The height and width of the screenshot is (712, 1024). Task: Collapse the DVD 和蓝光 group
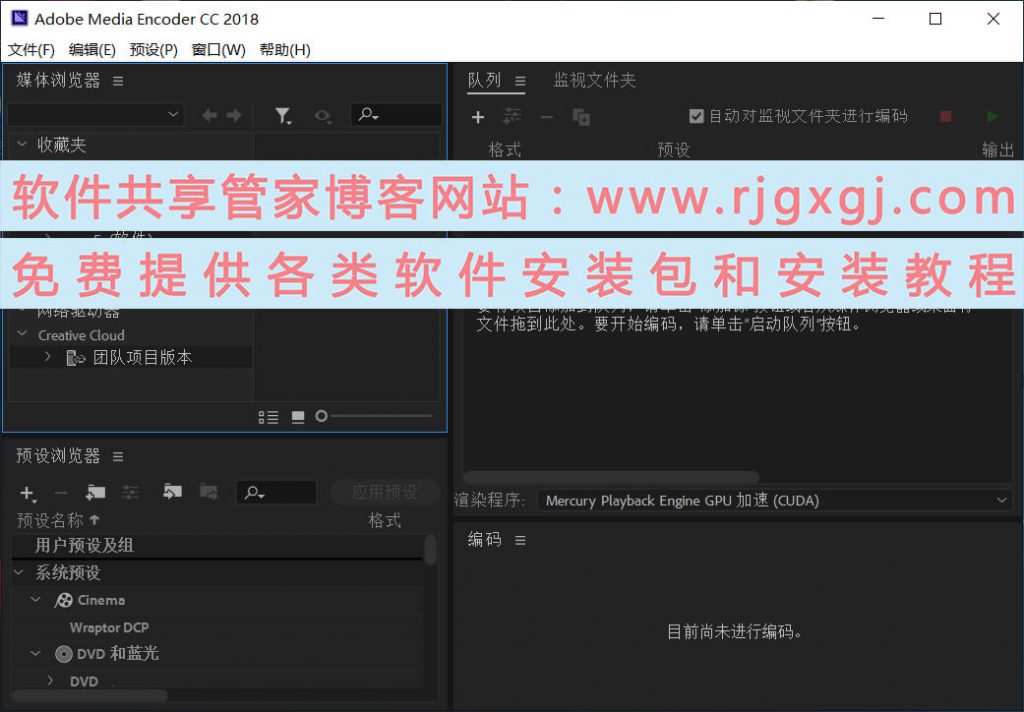click(x=36, y=653)
